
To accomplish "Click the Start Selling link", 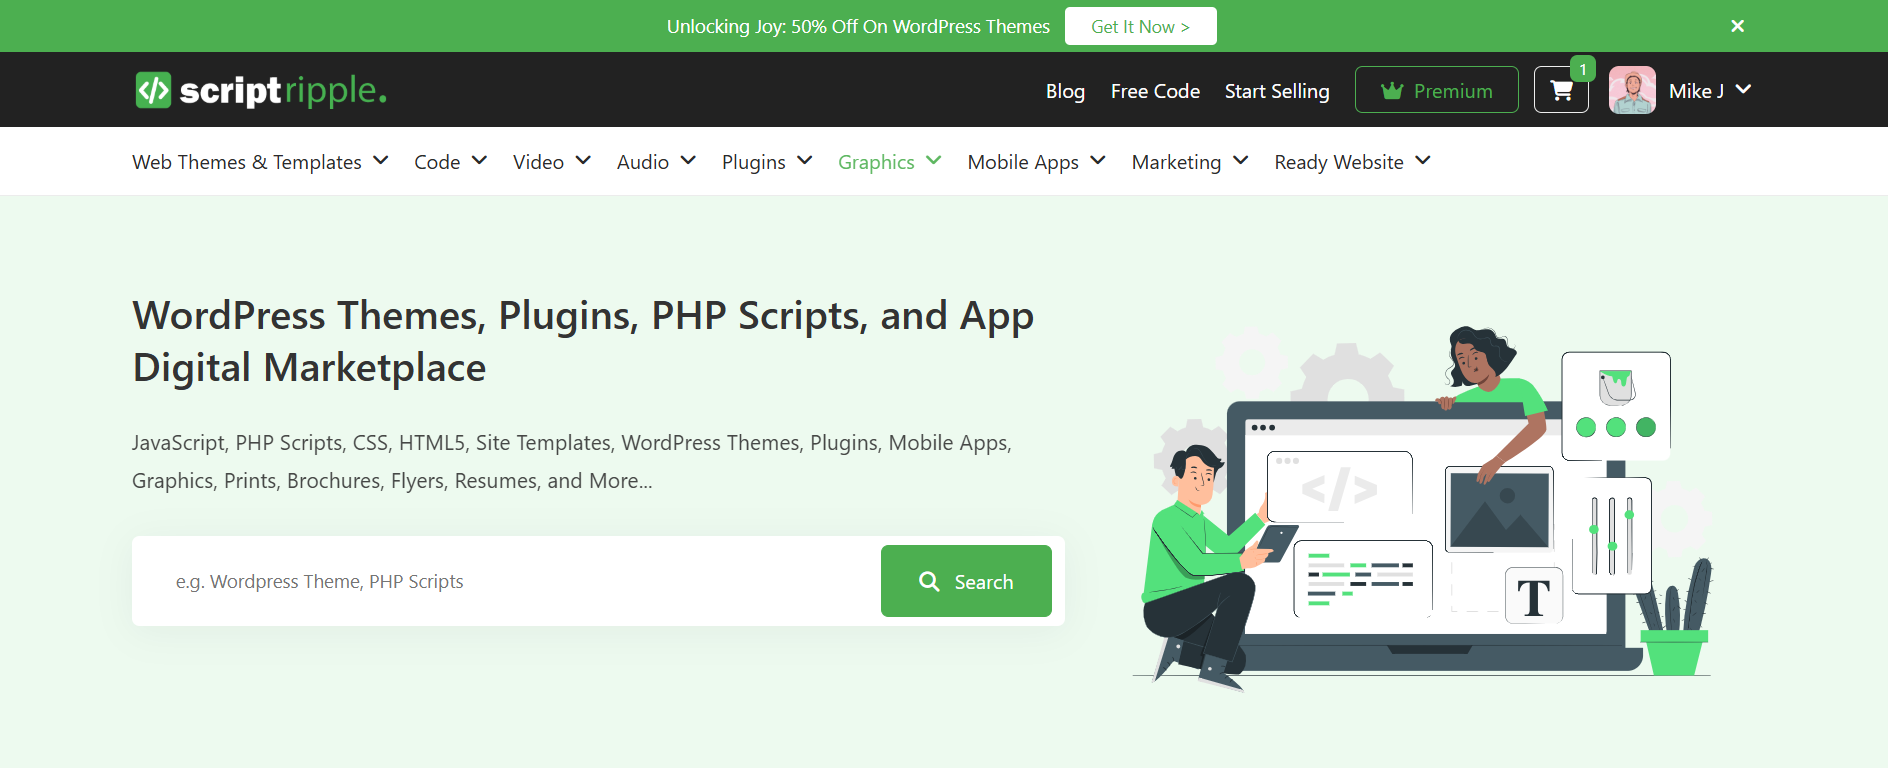I will [1277, 91].
